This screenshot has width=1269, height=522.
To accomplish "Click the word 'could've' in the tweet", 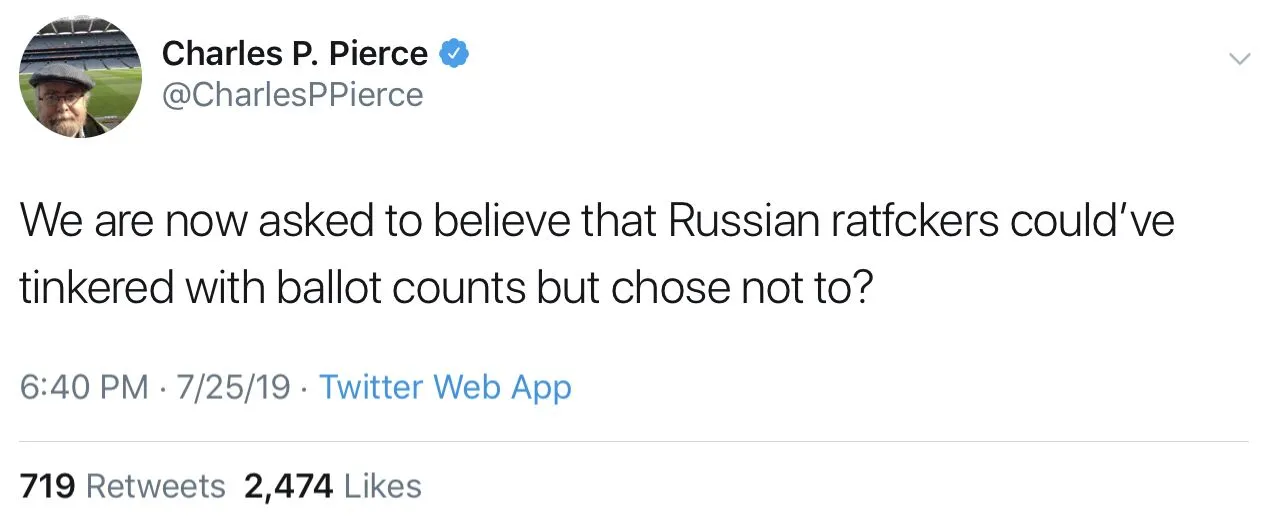I will coord(1092,221).
